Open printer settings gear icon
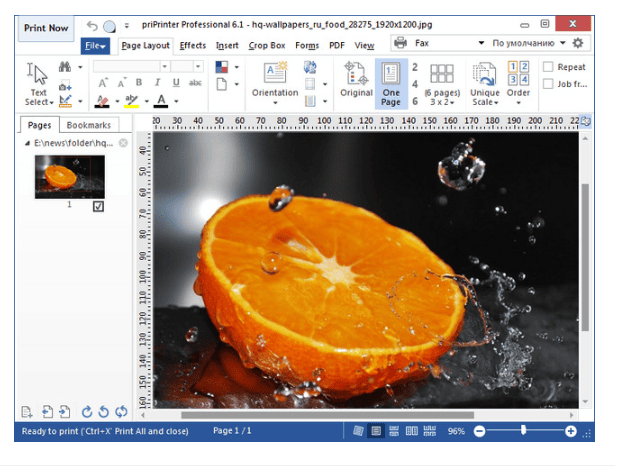Screen dimensions: 618x467 (578, 43)
